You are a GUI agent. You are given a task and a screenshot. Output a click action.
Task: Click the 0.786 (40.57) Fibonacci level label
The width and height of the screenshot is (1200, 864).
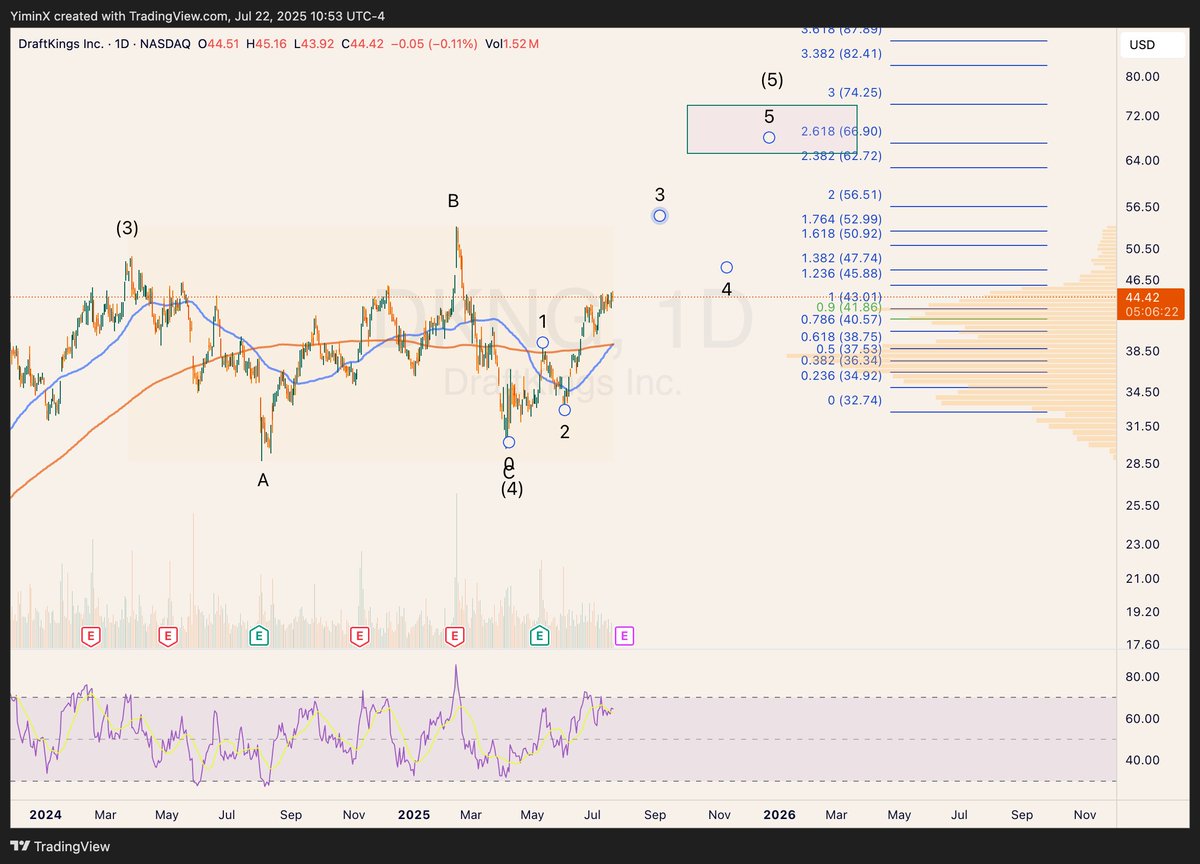click(x=841, y=320)
